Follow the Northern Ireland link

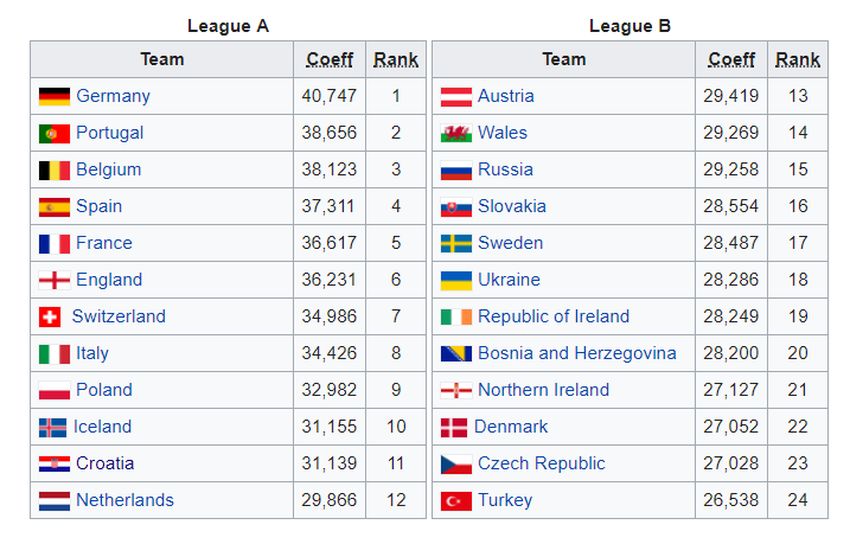point(543,390)
